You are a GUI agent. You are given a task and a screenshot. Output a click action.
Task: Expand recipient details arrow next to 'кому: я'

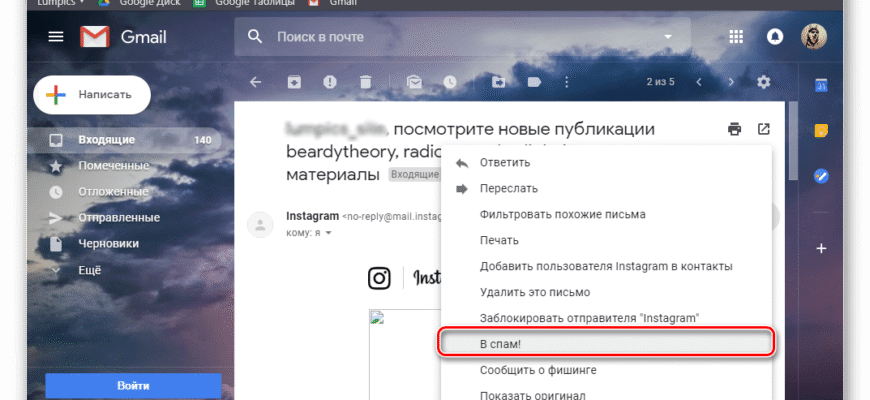[328, 233]
